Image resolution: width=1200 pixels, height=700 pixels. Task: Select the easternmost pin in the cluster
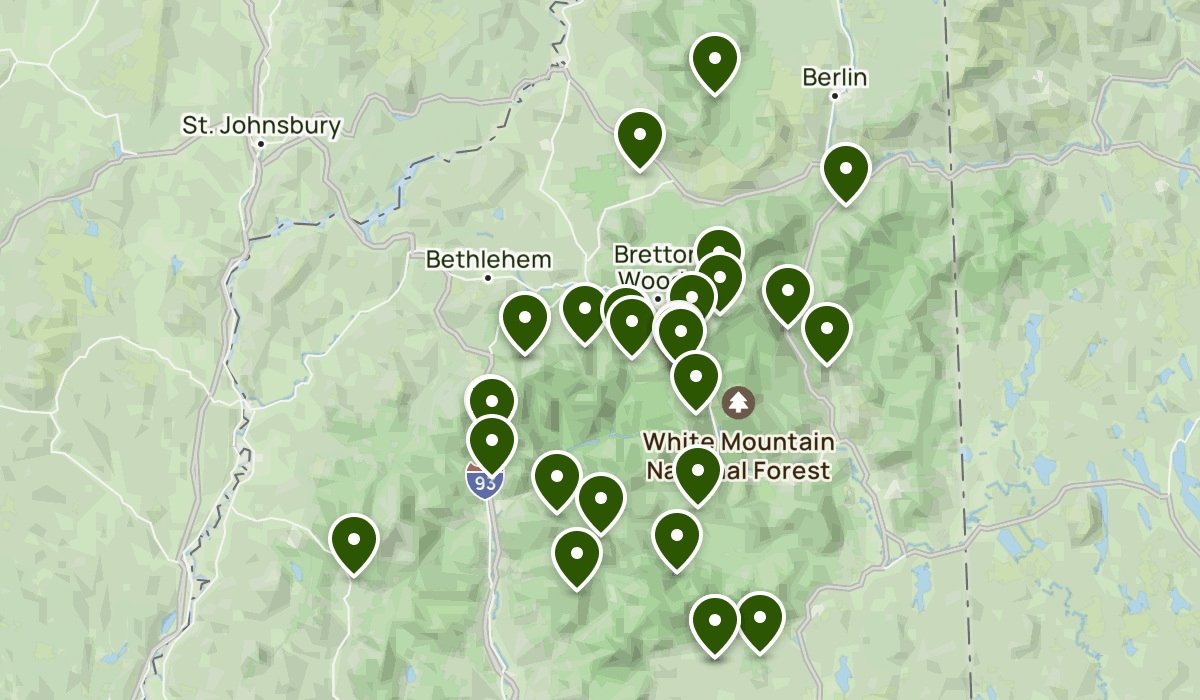(x=826, y=333)
